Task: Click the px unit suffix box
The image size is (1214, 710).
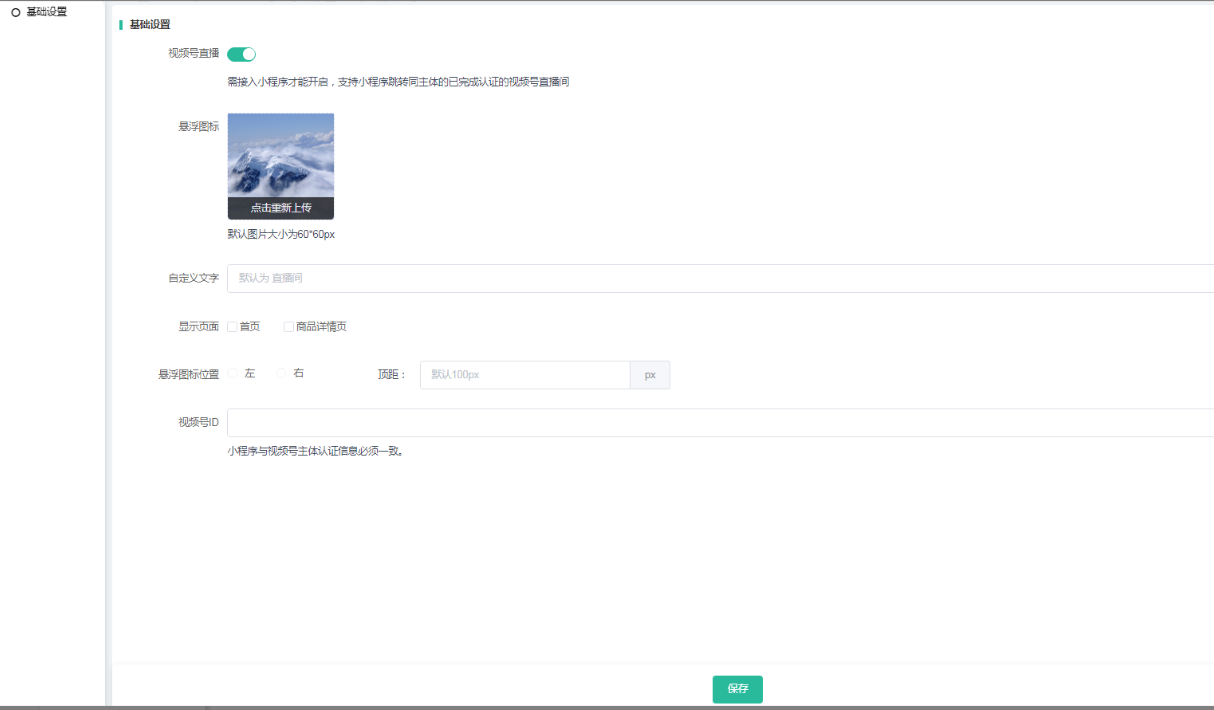Action: [x=650, y=375]
